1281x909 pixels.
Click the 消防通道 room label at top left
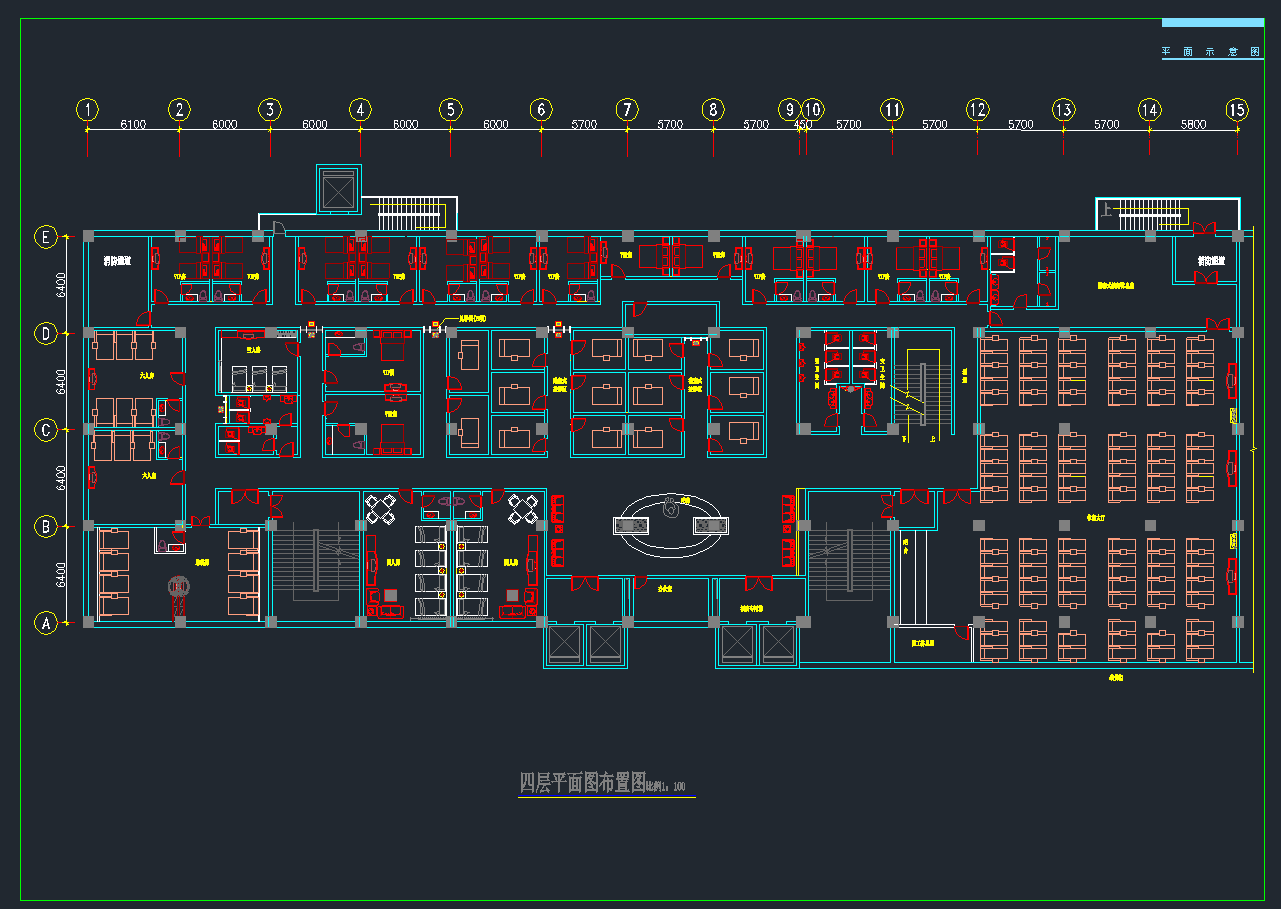pyautogui.click(x=117, y=261)
